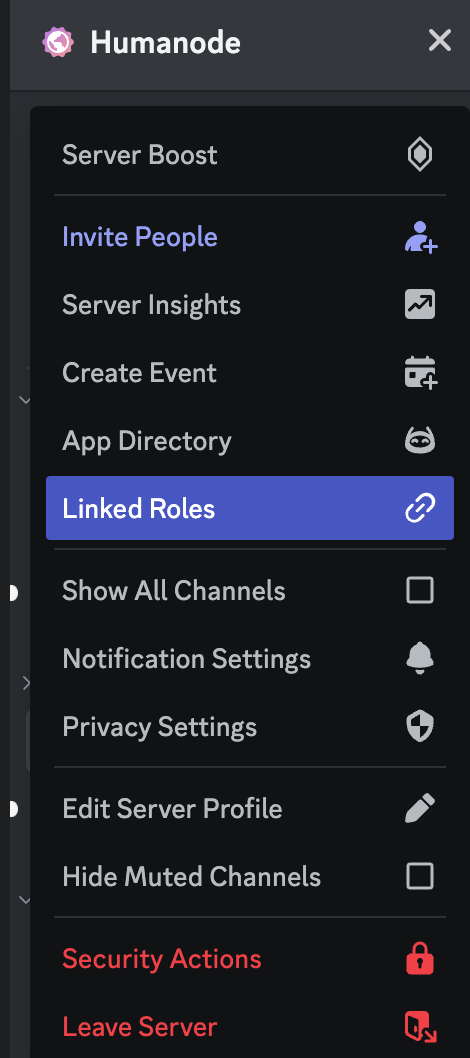The image size is (470, 1058).
Task: Collapse the category chevron beside Create Event
Action: click(x=25, y=400)
